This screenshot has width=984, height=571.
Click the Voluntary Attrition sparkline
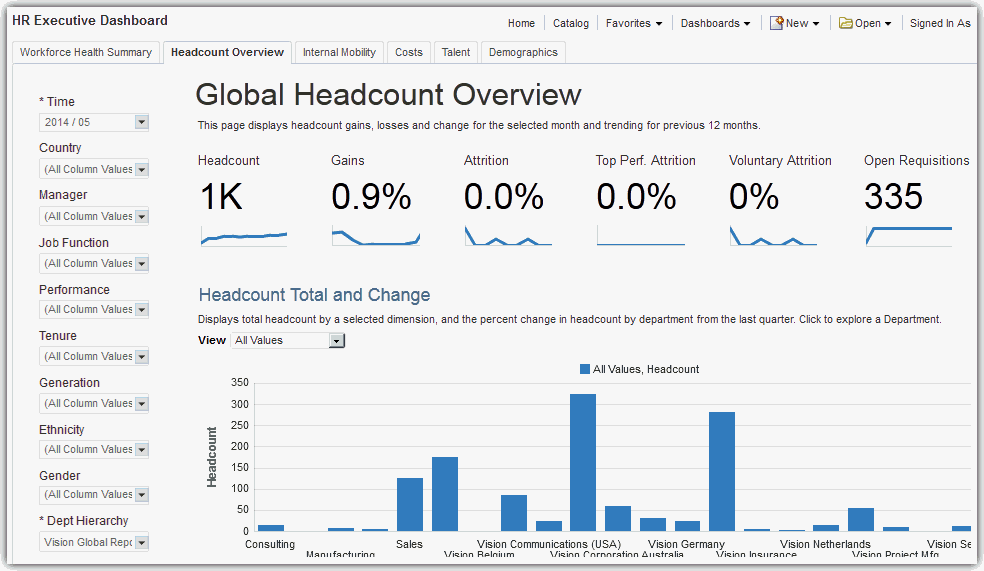point(772,237)
